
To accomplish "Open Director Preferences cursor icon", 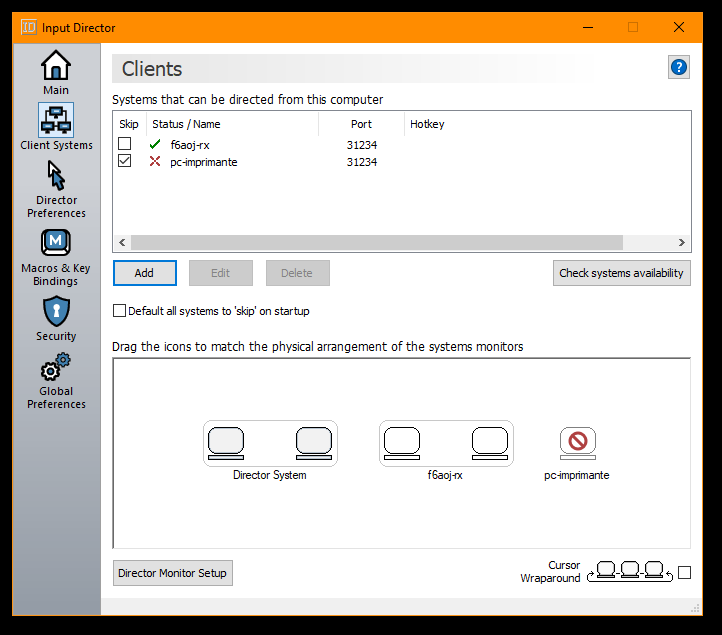I will pyautogui.click(x=56, y=175).
